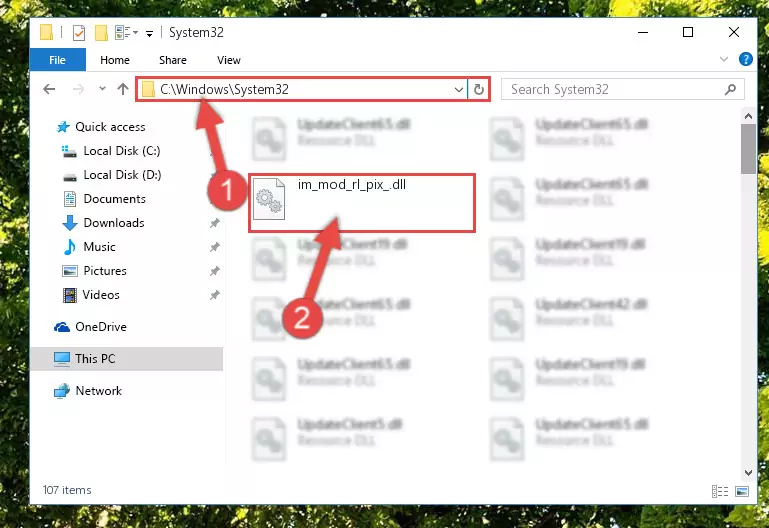Image resolution: width=769 pixels, height=528 pixels.
Task: Click the pin icon next to Music
Action: pyautogui.click(x=214, y=247)
